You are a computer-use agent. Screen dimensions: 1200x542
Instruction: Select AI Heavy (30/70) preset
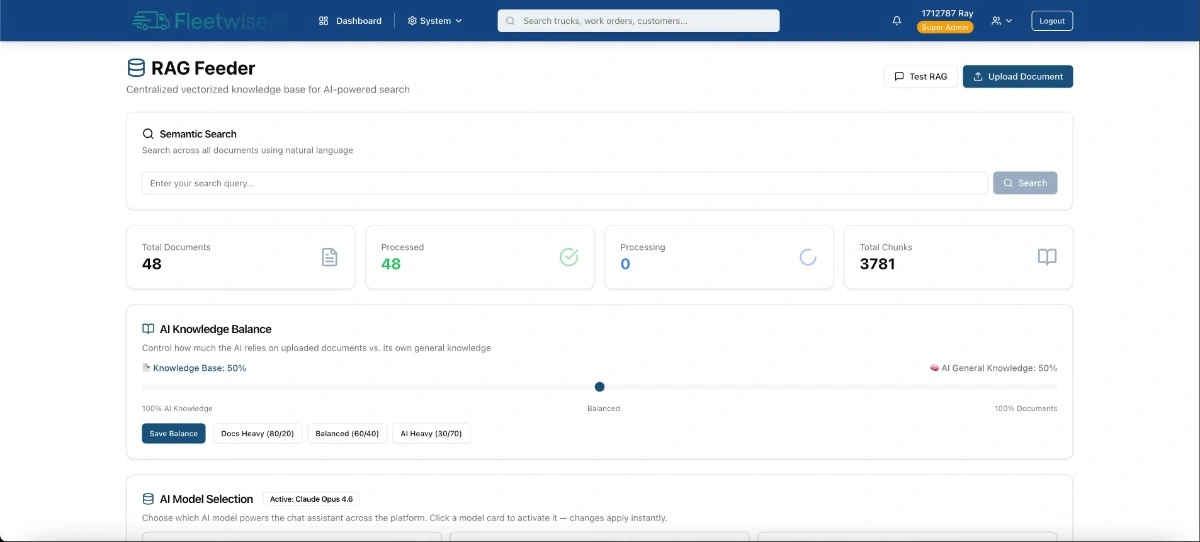[431, 433]
